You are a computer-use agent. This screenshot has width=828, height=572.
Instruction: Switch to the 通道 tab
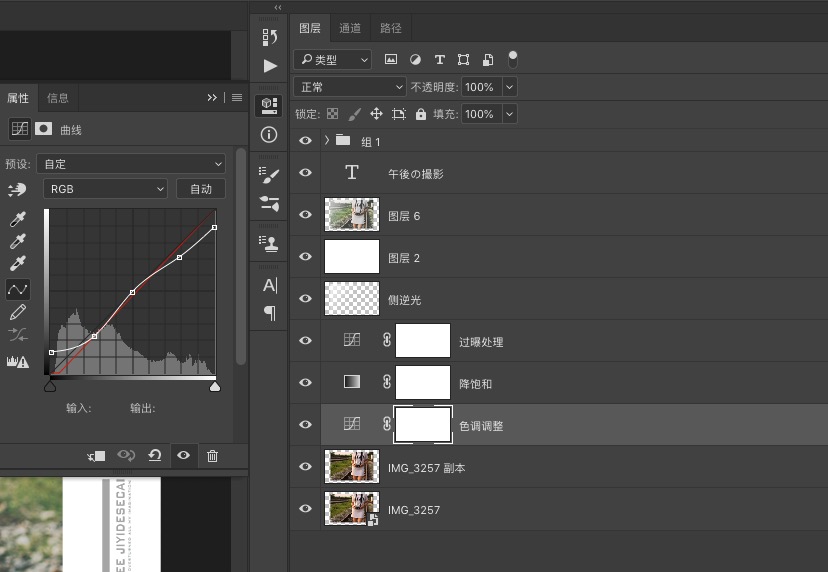(350, 28)
